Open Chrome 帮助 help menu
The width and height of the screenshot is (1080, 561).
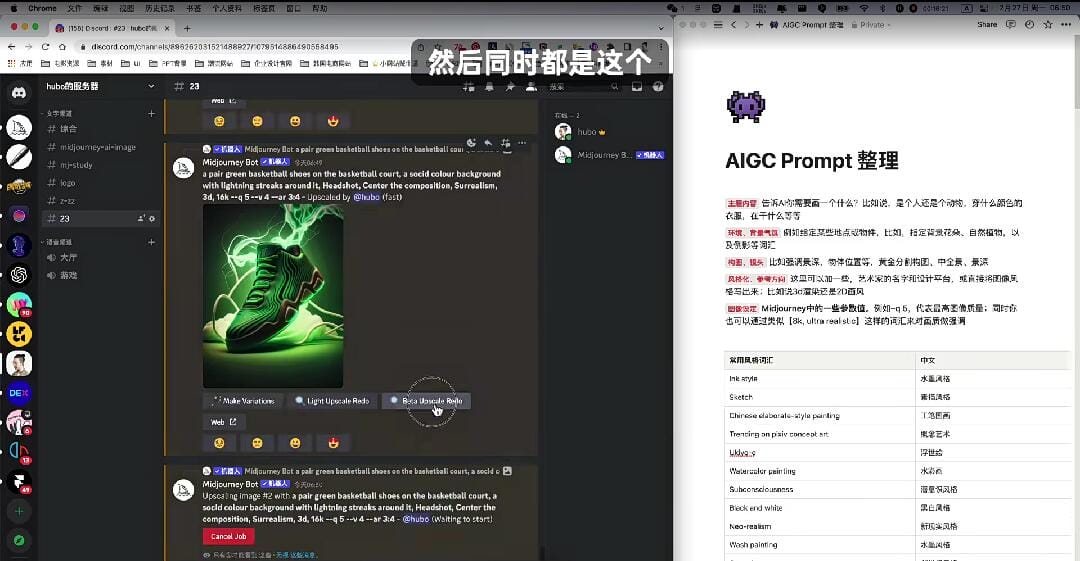tap(320, 8)
